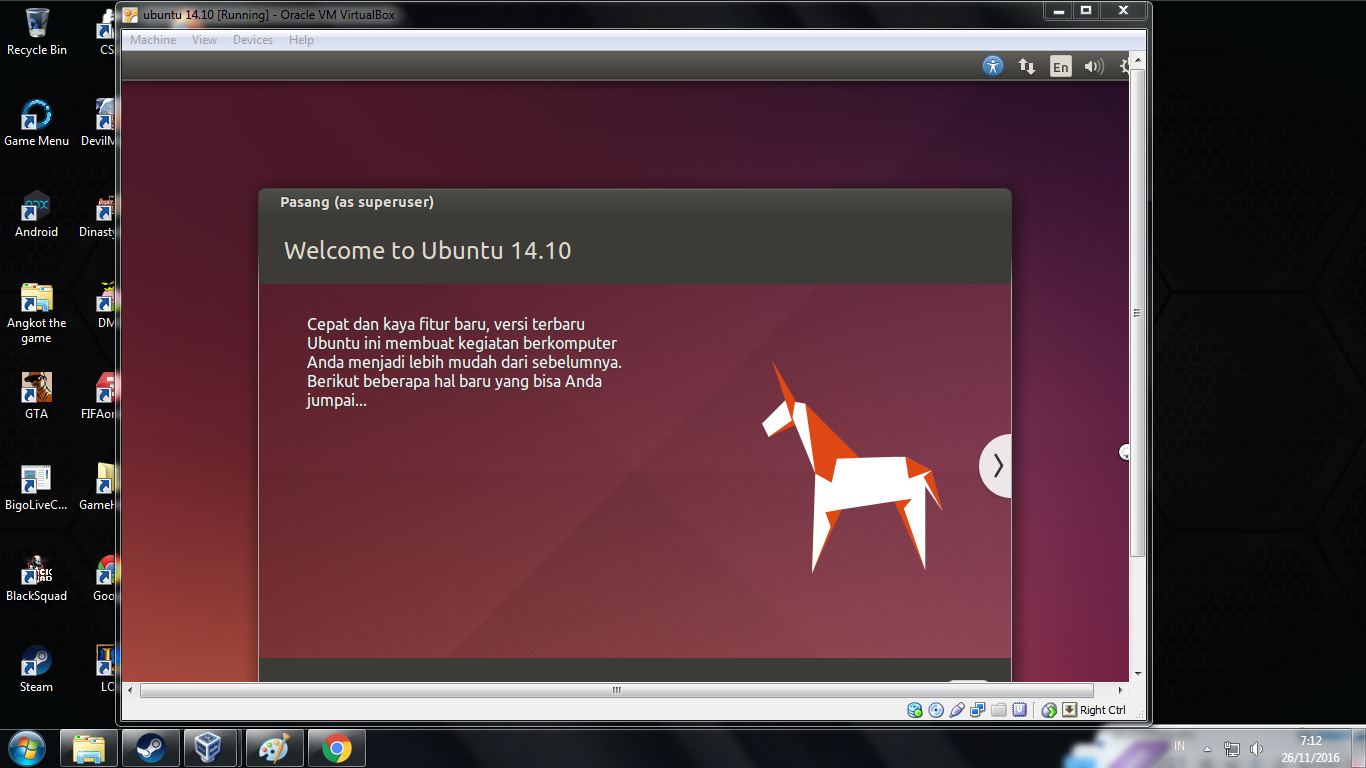1366x768 pixels.
Task: Click the Show Desktop button on taskbar
Action: tap(1359, 748)
